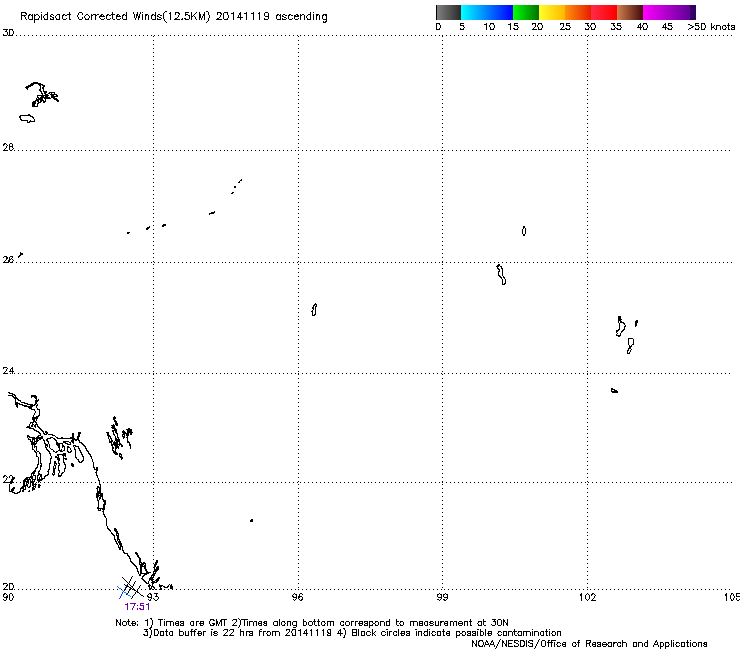Click the 'NOAA/NESDIS/Office of Research and Applications' credit

coord(589,644)
